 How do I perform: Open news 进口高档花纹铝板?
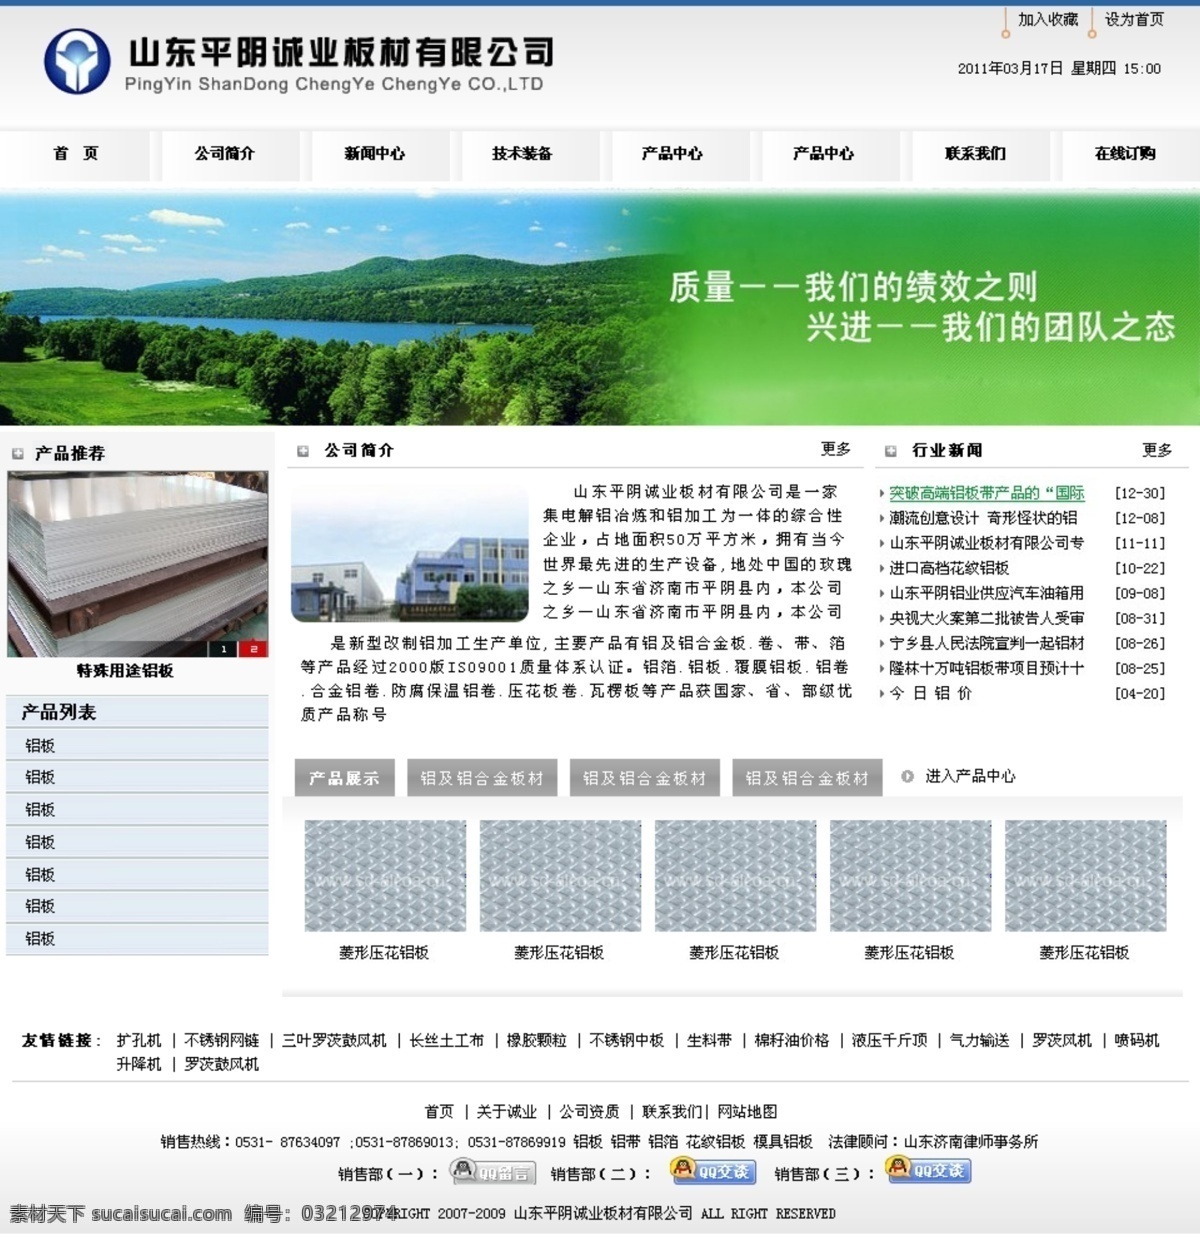click(949, 568)
